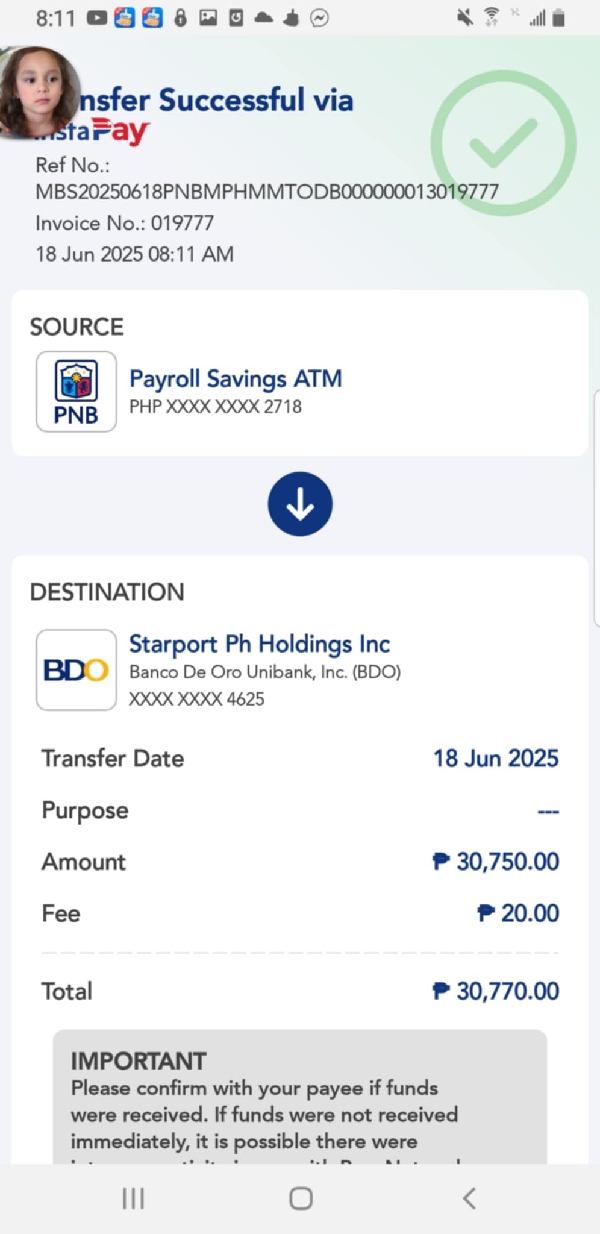Tap the blue down arrow circle

coord(300,504)
